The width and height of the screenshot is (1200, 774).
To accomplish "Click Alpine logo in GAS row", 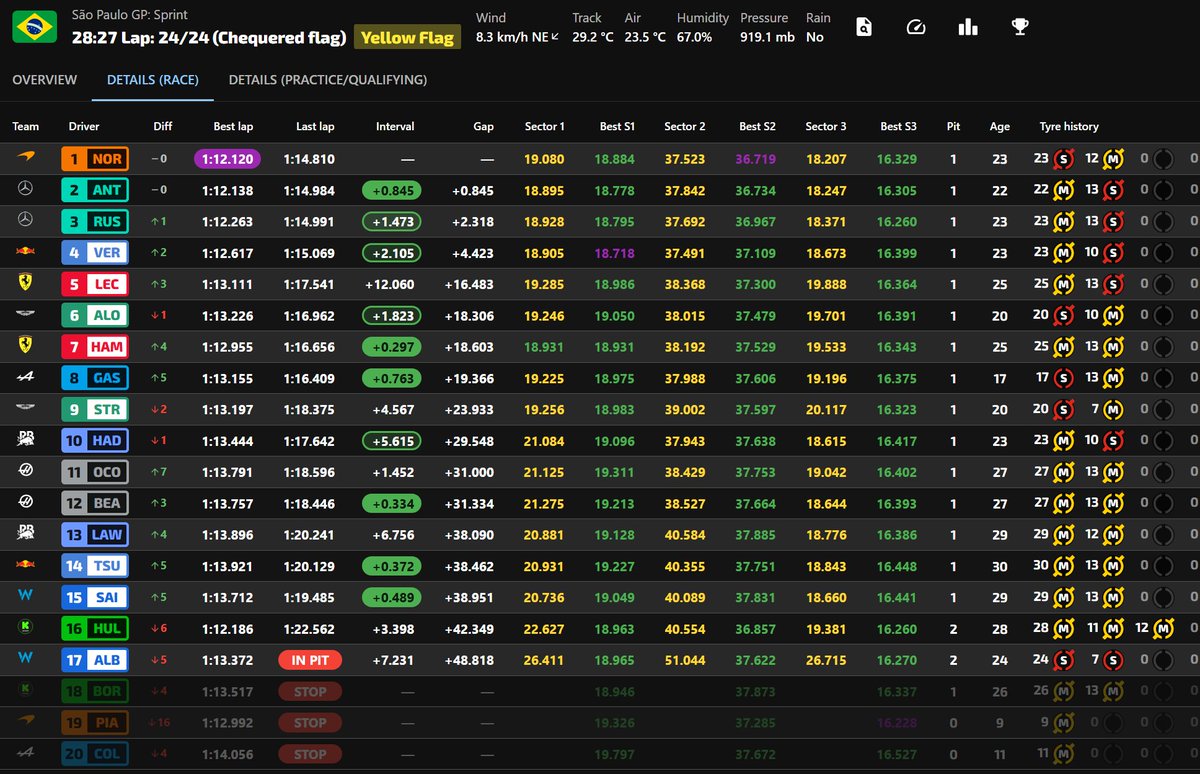I will [x=26, y=377].
